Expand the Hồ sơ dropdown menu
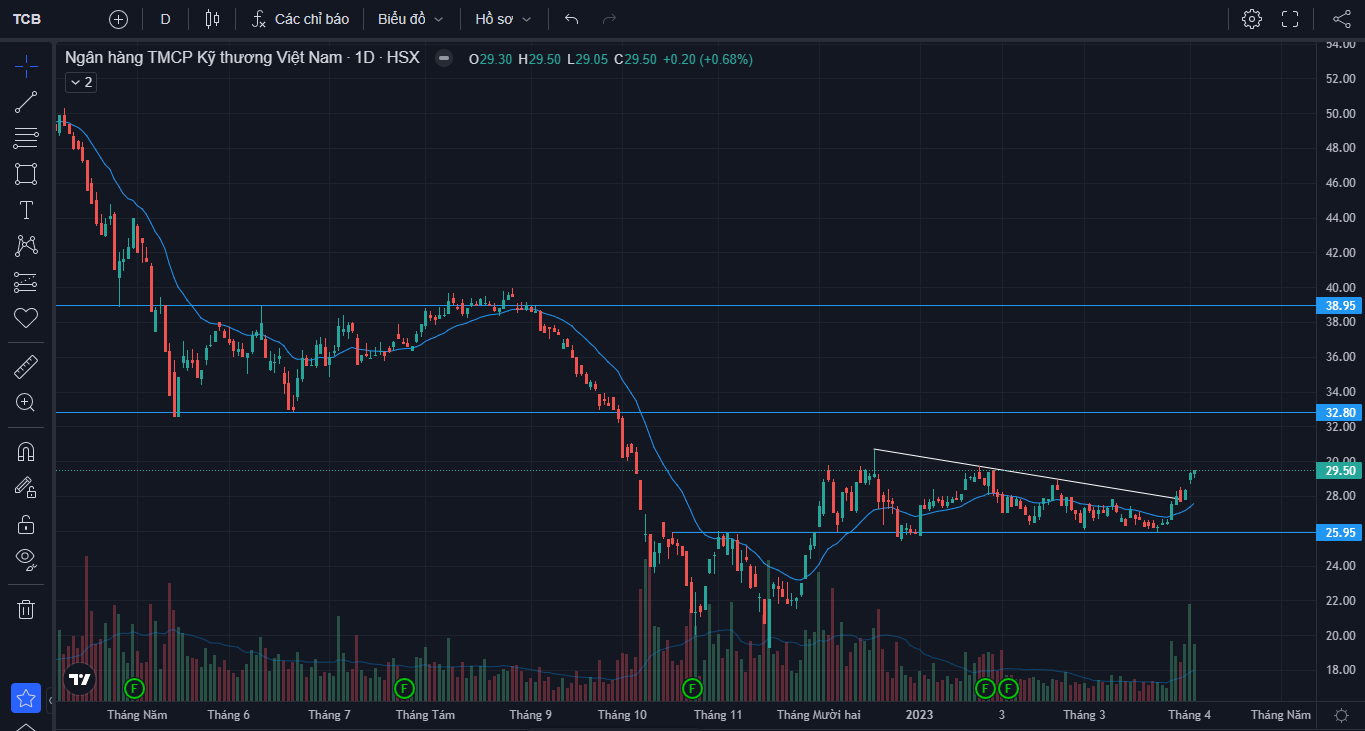This screenshot has height=731, width=1365. (x=503, y=19)
